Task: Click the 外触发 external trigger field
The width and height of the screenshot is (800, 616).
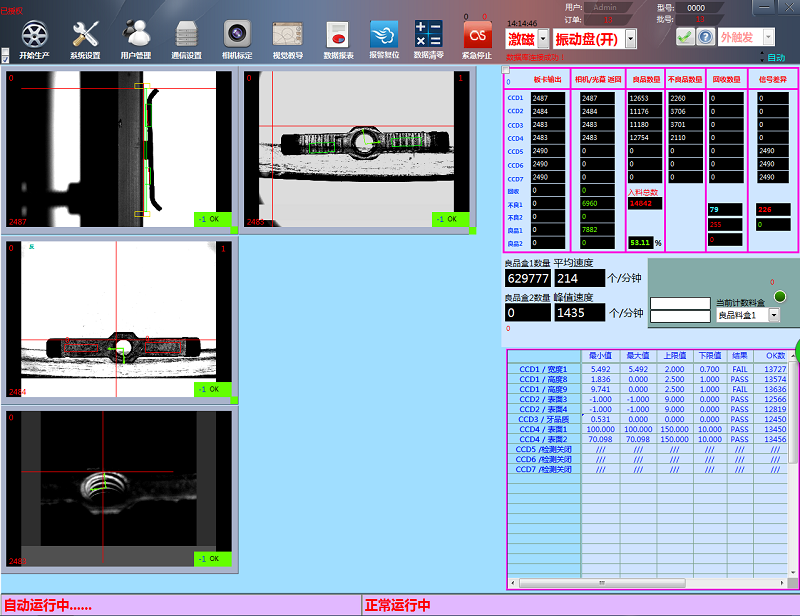Action: [738, 37]
